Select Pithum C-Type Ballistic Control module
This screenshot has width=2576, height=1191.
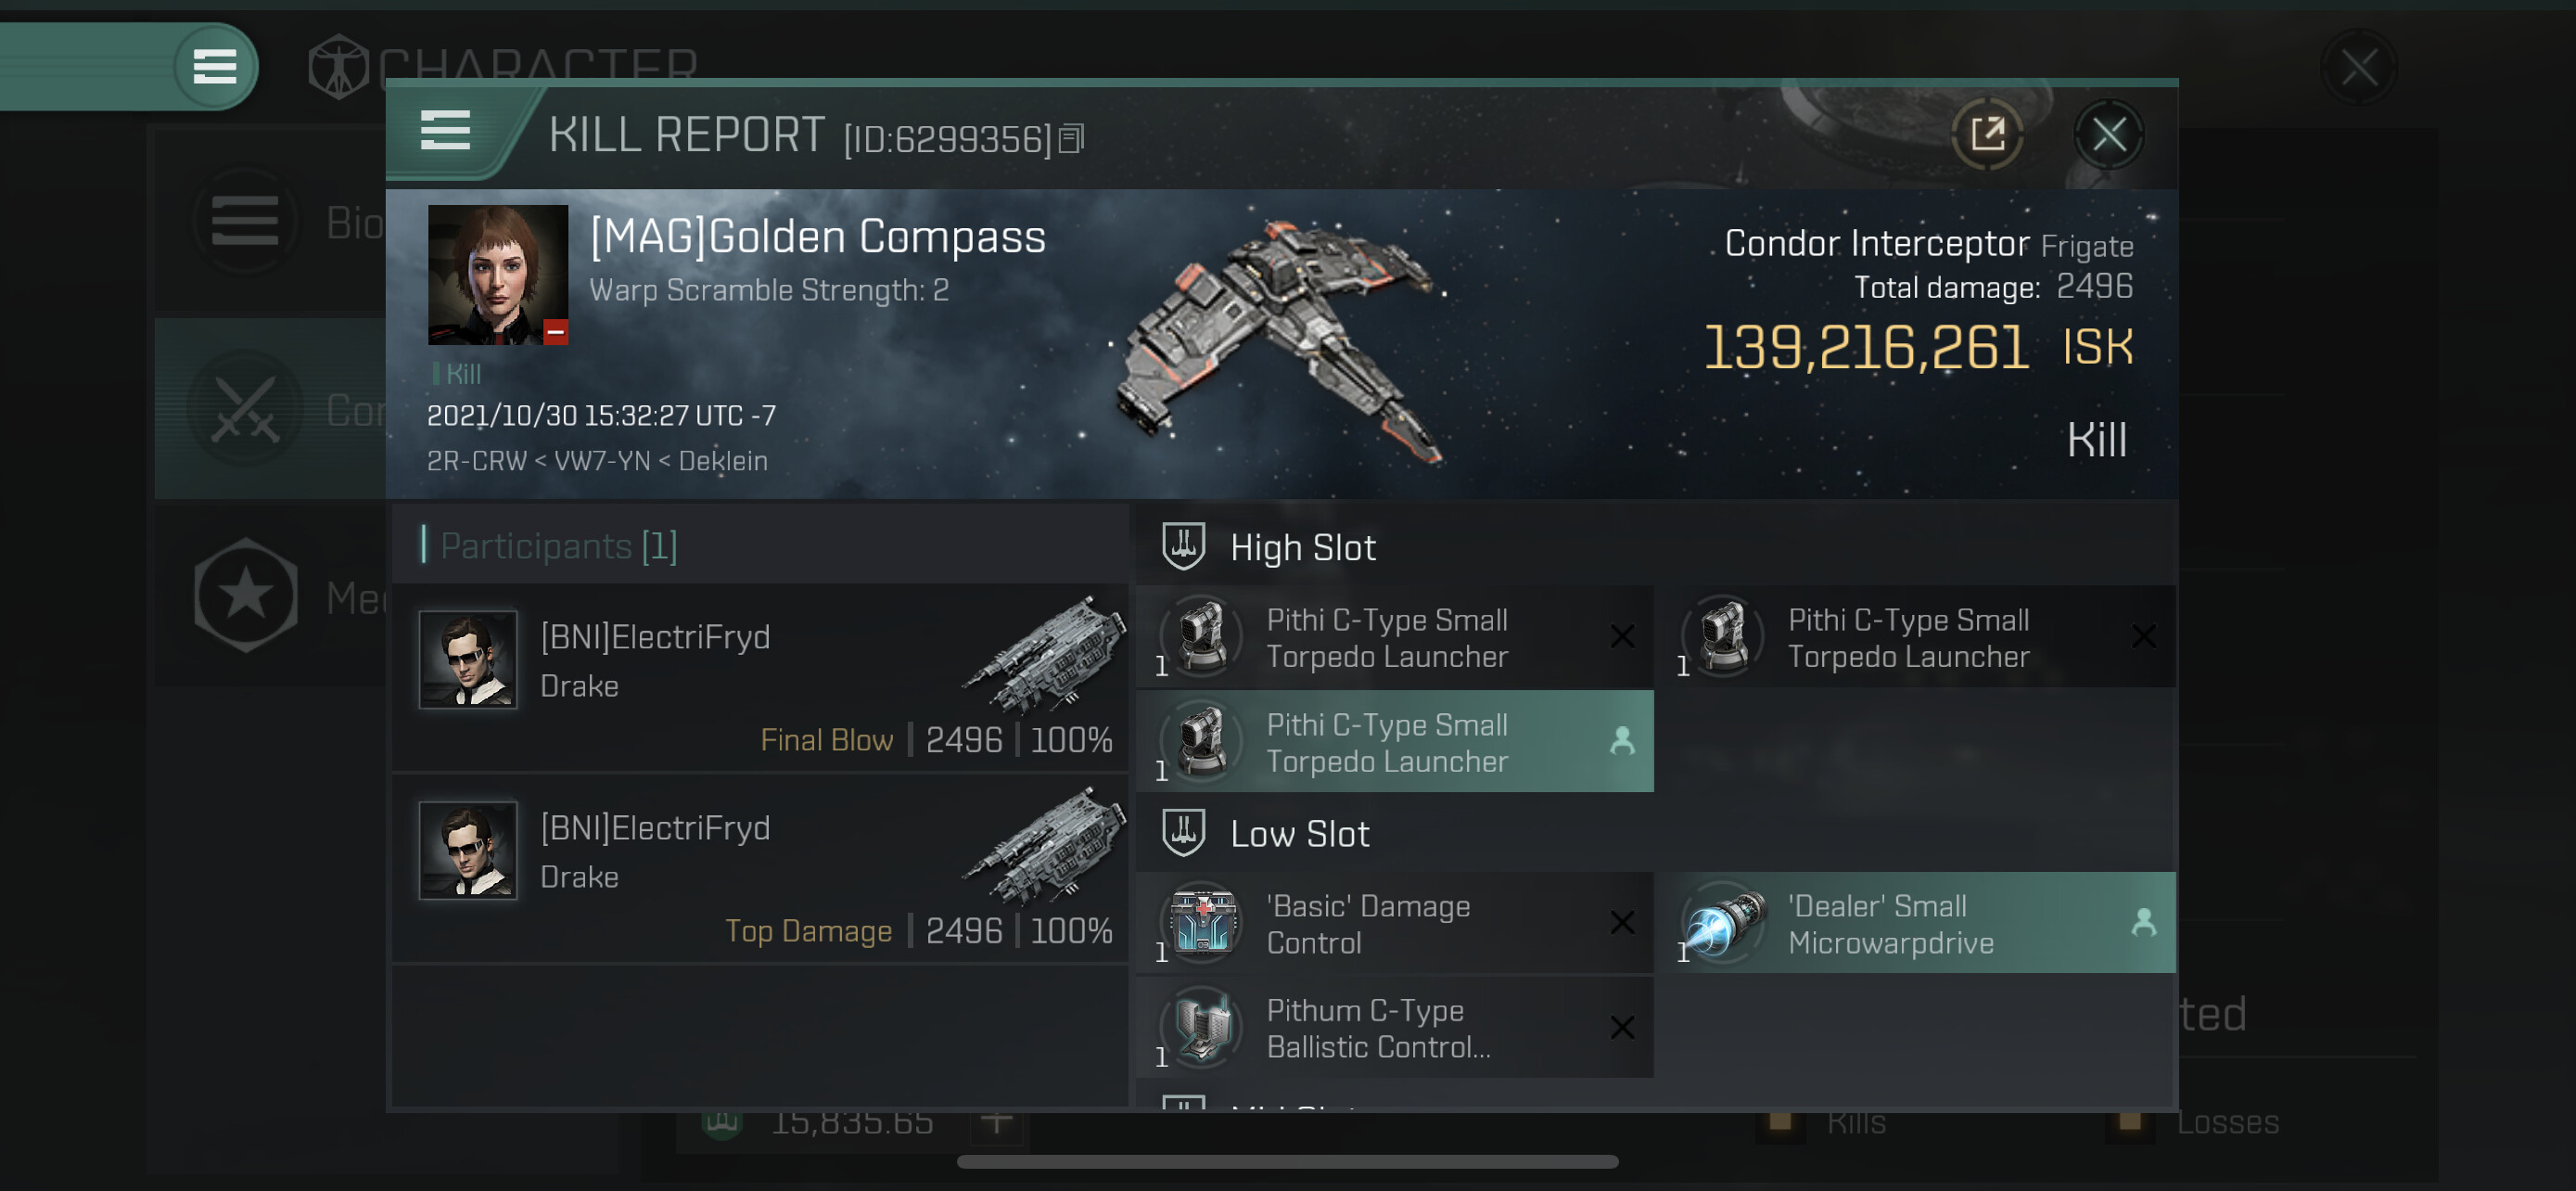1395,1028
